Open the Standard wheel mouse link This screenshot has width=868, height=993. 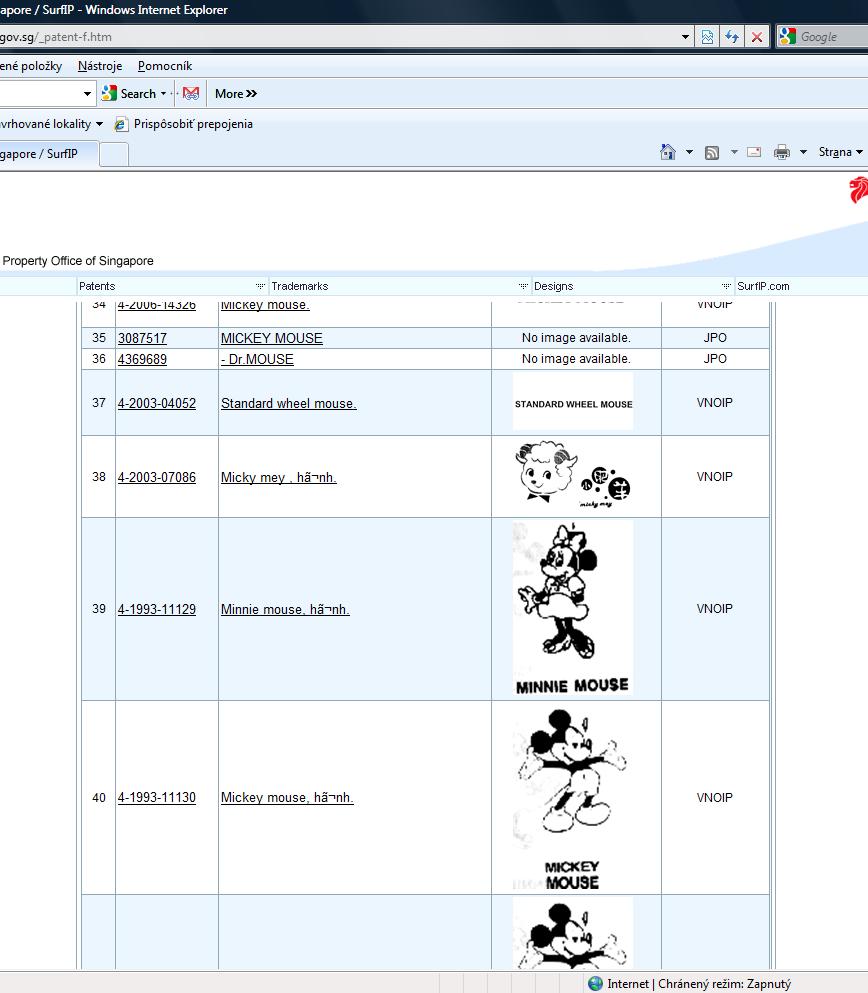[289, 403]
